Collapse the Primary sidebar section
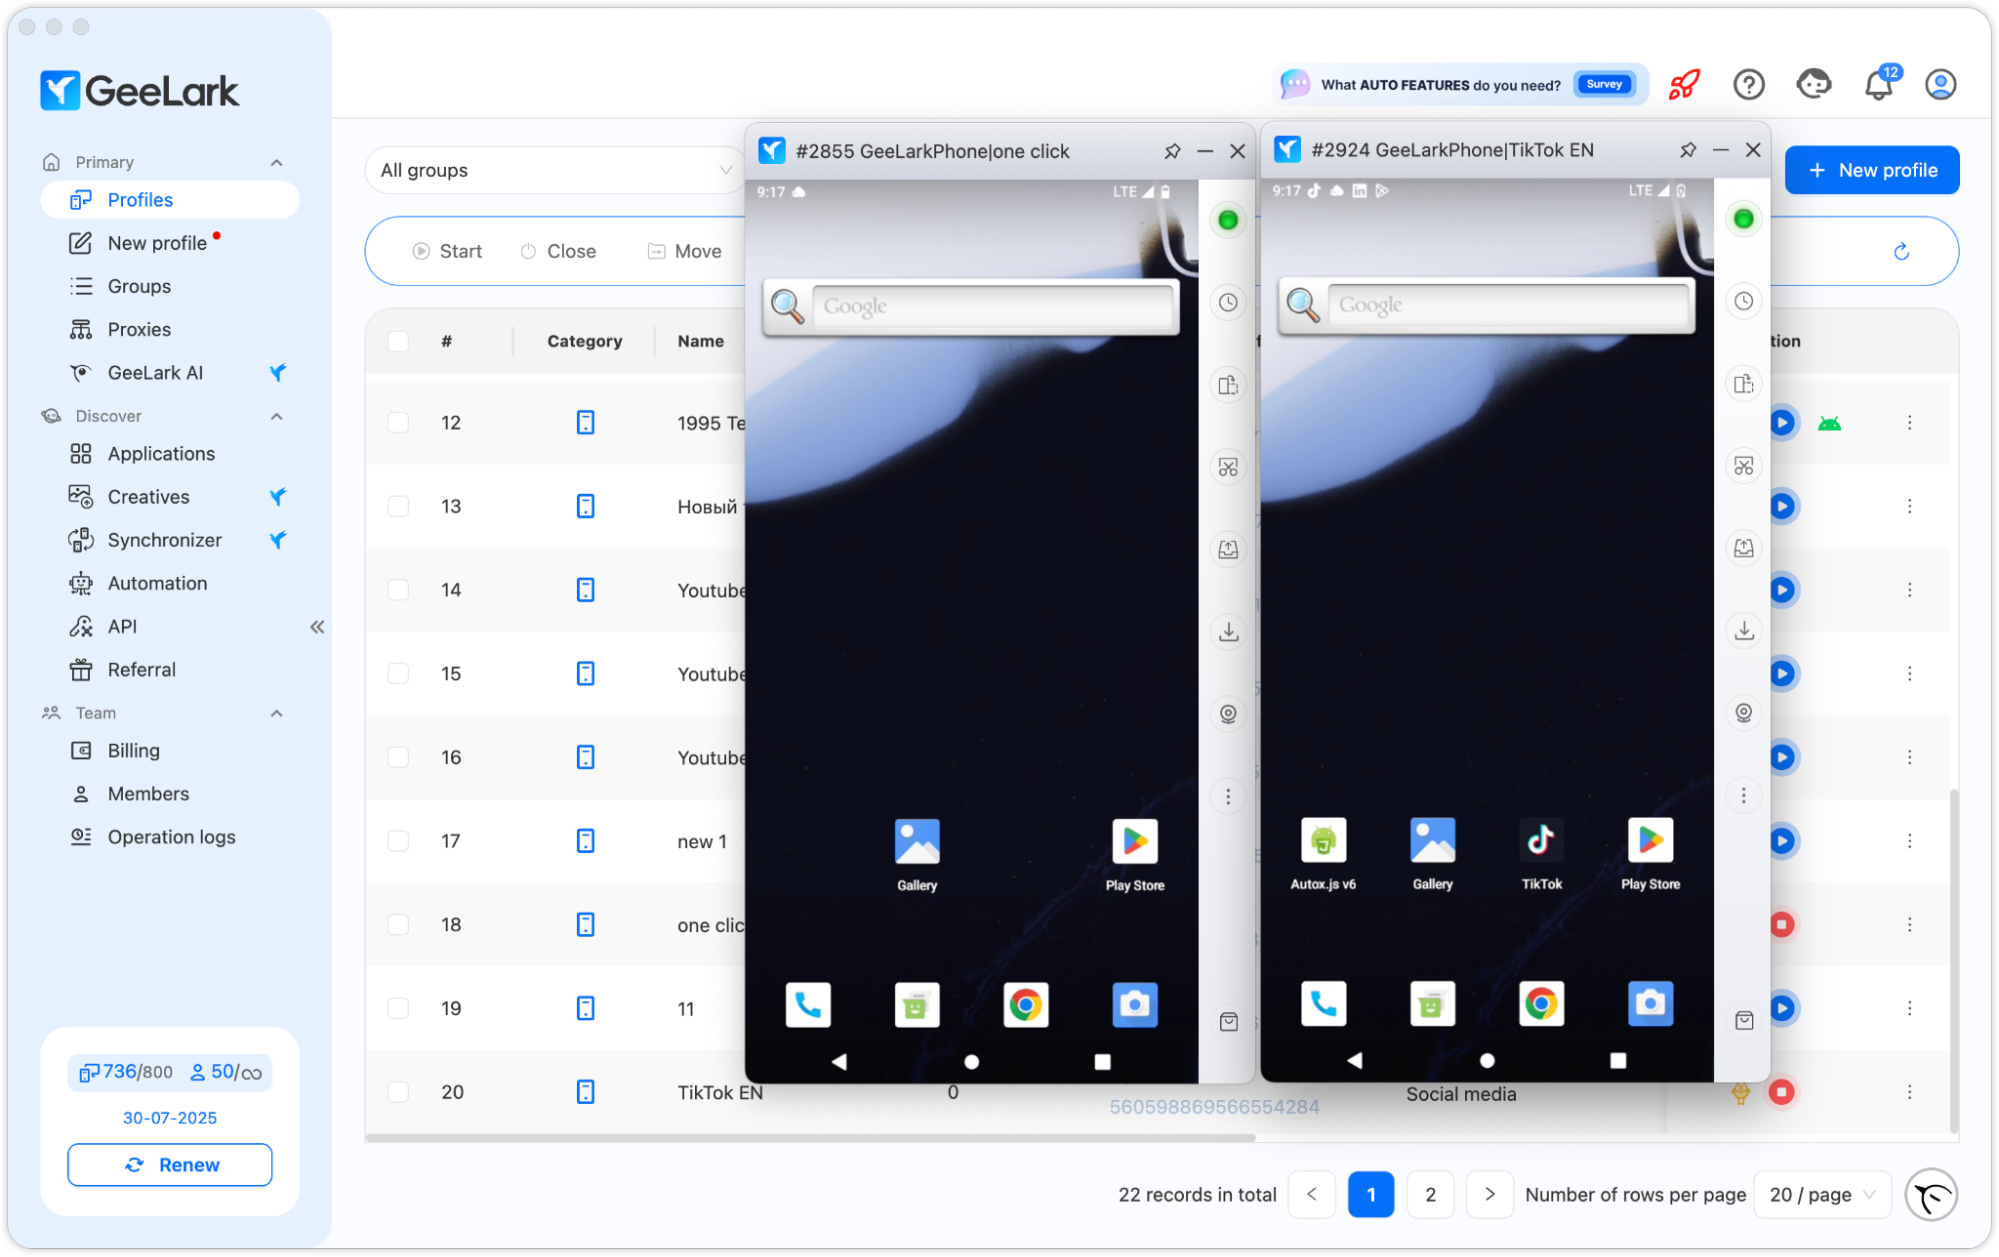The image size is (1999, 1257). pyautogui.click(x=277, y=162)
